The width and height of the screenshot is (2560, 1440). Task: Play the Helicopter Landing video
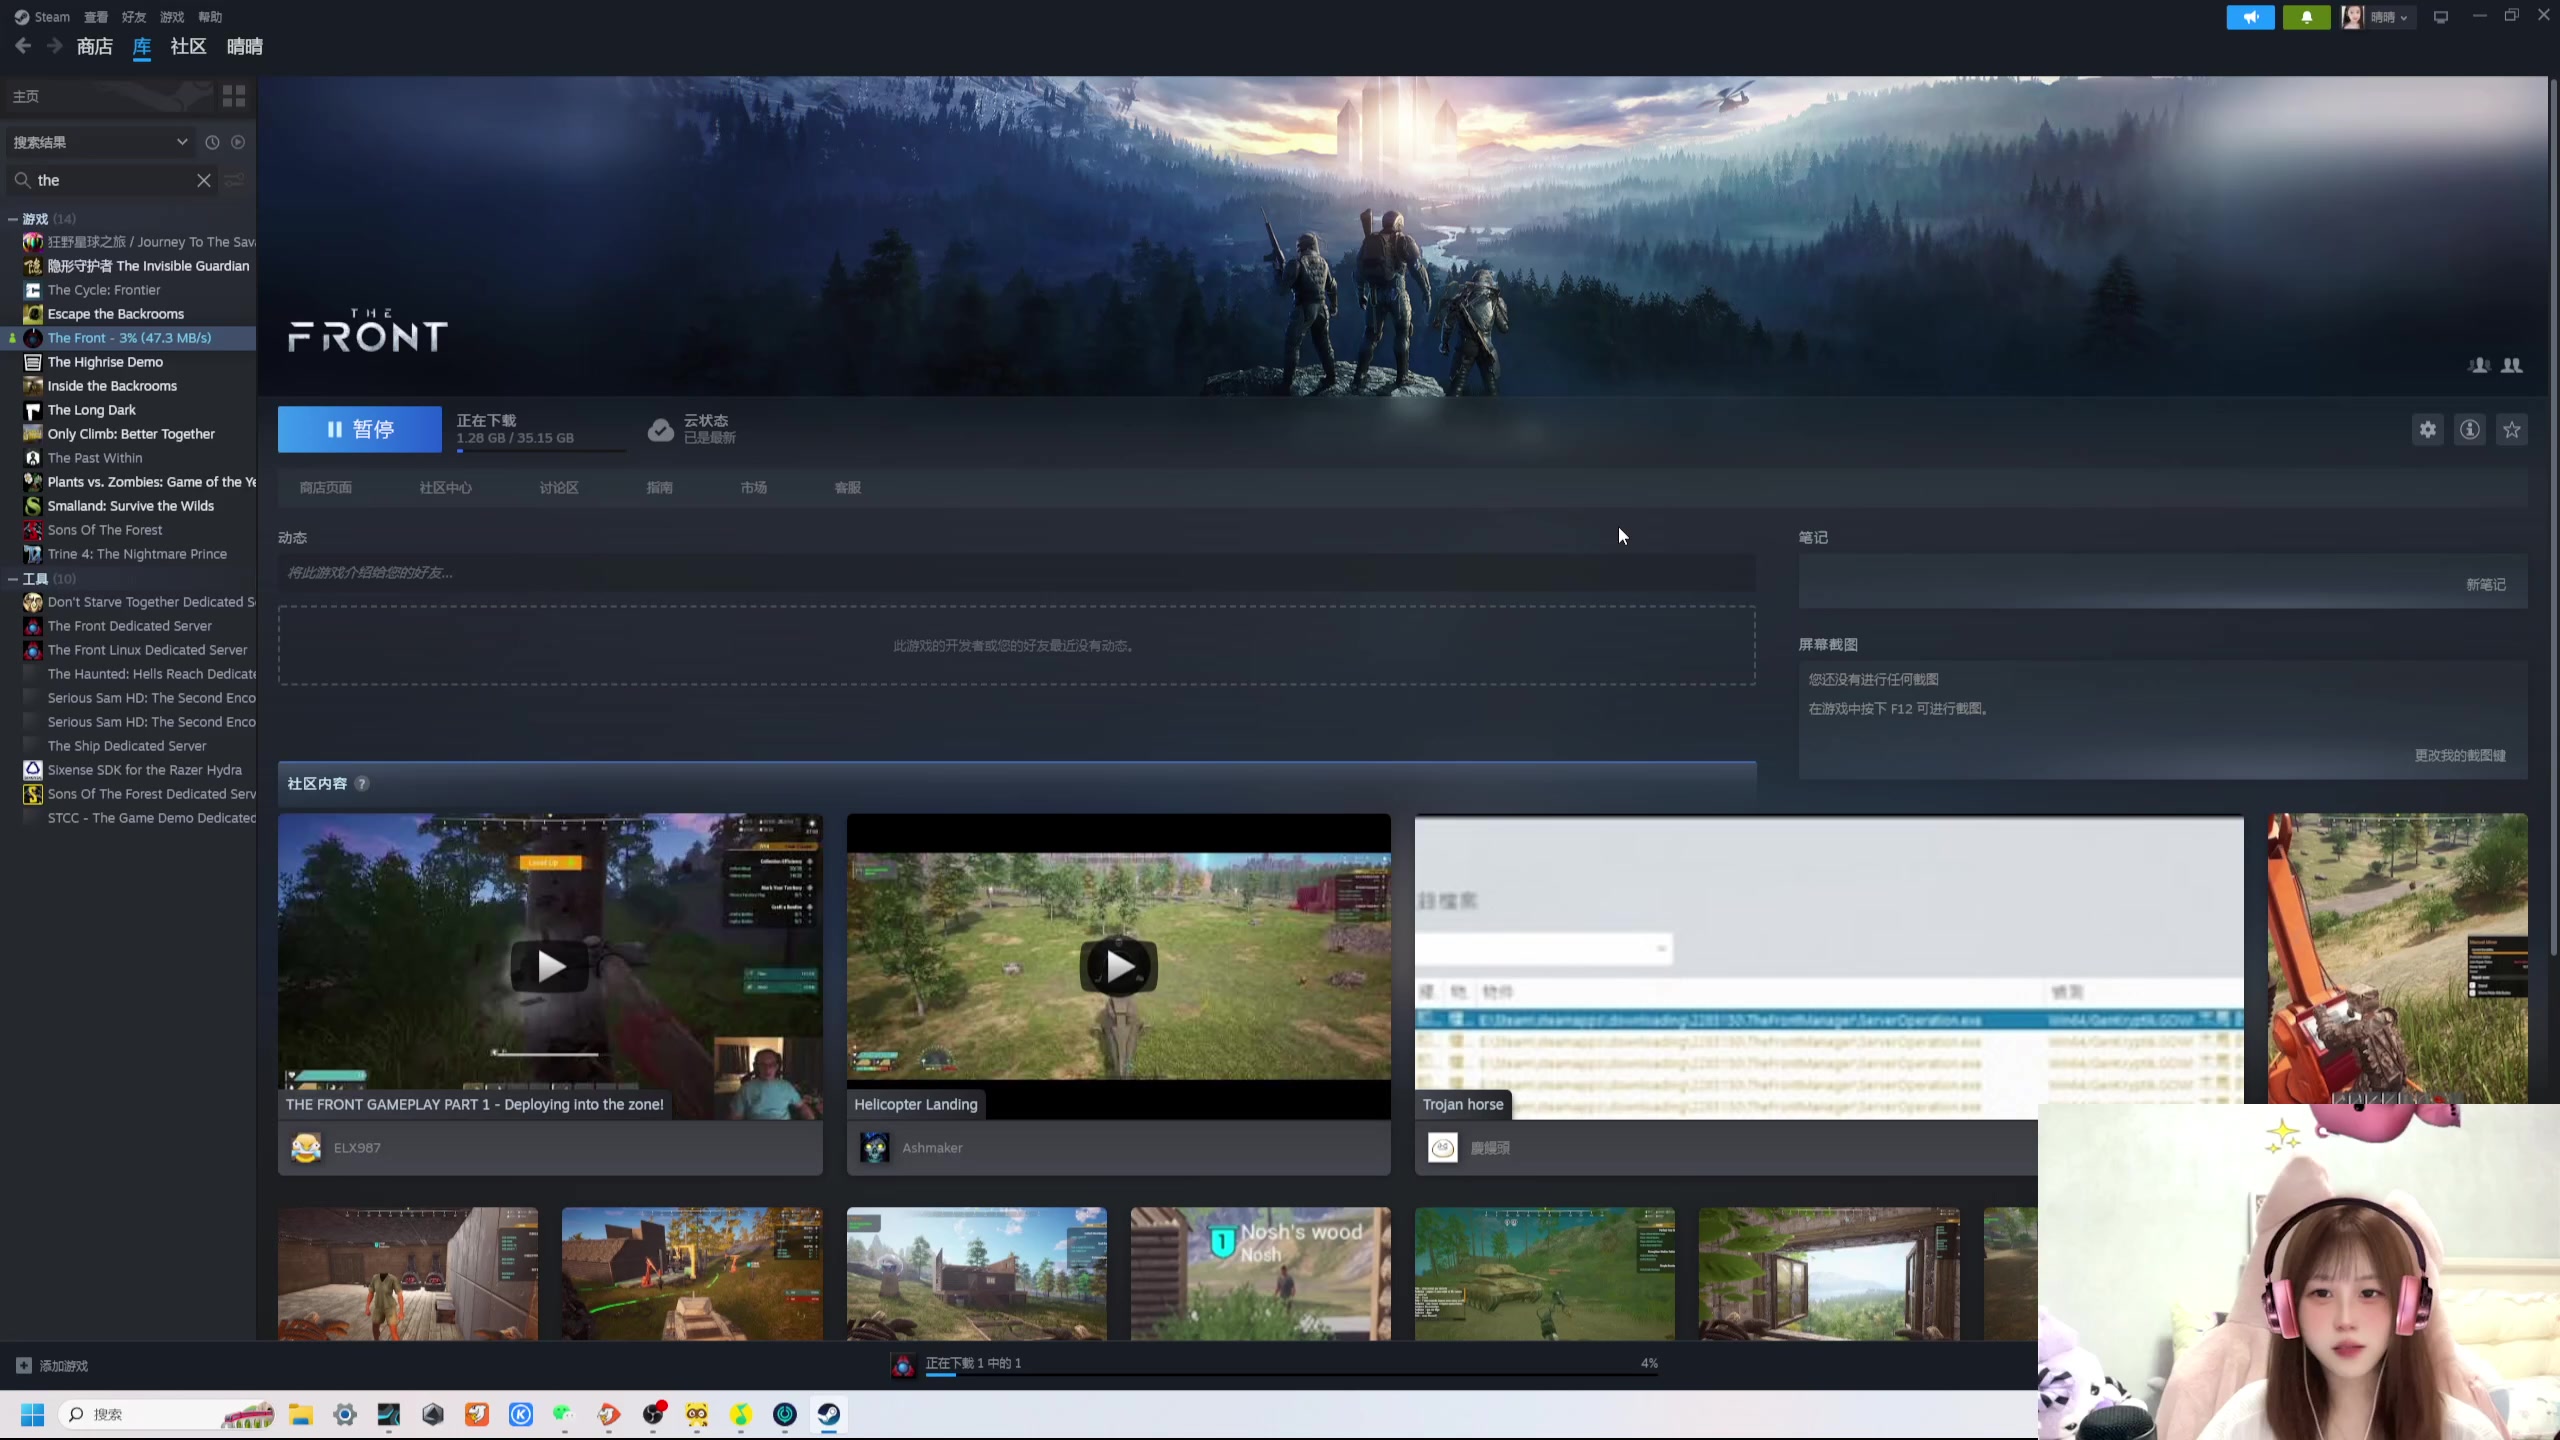(x=1119, y=966)
